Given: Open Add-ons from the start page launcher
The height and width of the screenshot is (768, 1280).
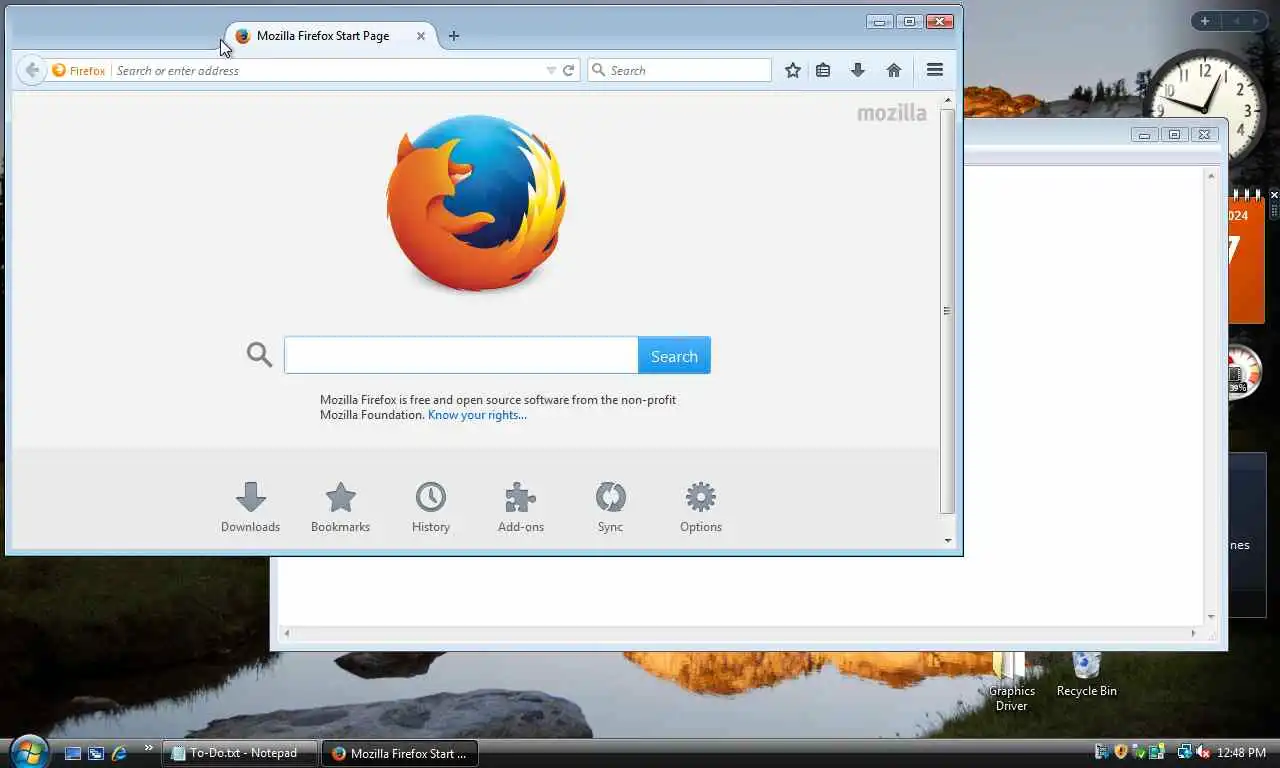Looking at the screenshot, I should click(x=521, y=508).
